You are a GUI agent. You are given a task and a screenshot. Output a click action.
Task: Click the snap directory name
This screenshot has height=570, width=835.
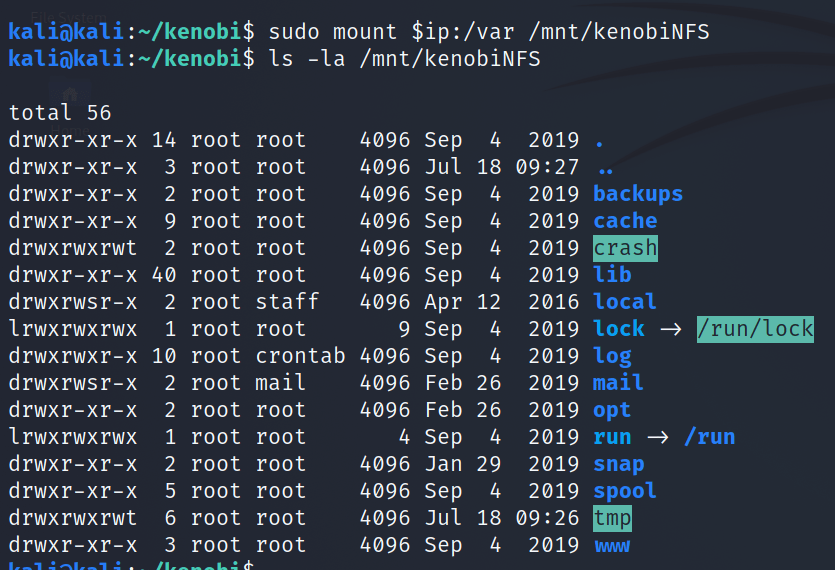pyautogui.click(x=618, y=464)
